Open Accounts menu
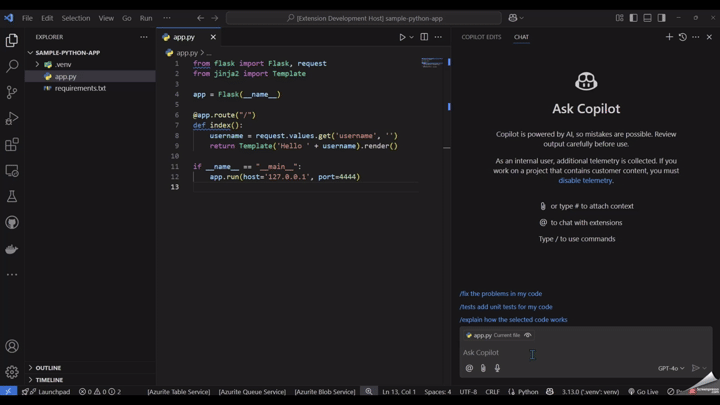 click(x=12, y=346)
